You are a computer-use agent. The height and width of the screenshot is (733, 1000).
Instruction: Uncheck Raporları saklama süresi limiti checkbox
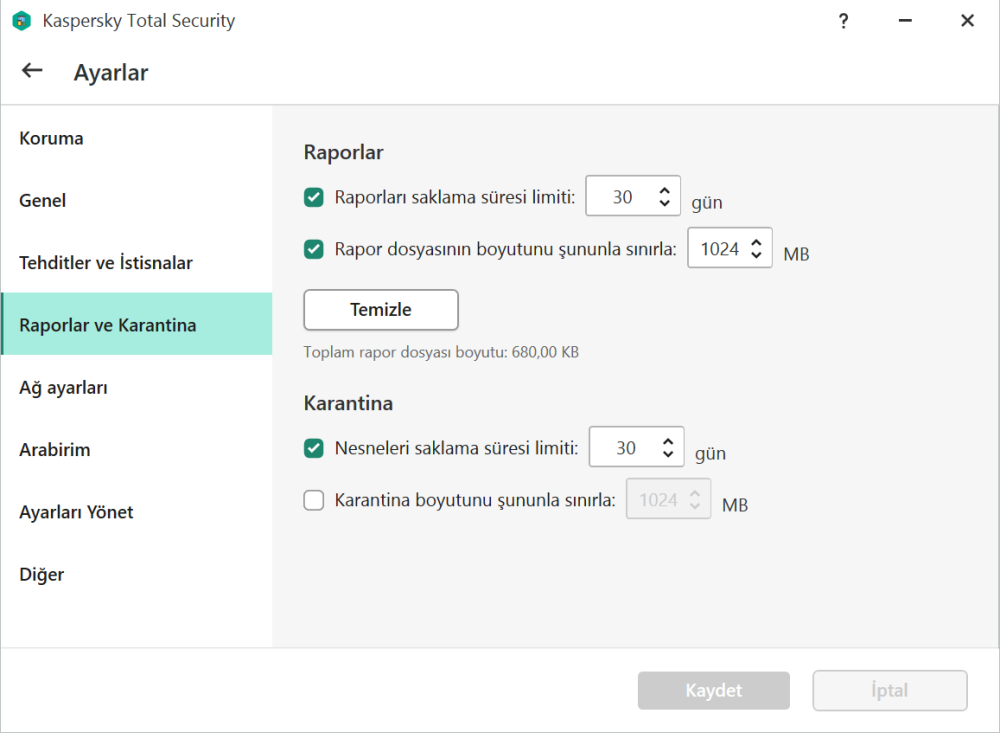tap(314, 197)
